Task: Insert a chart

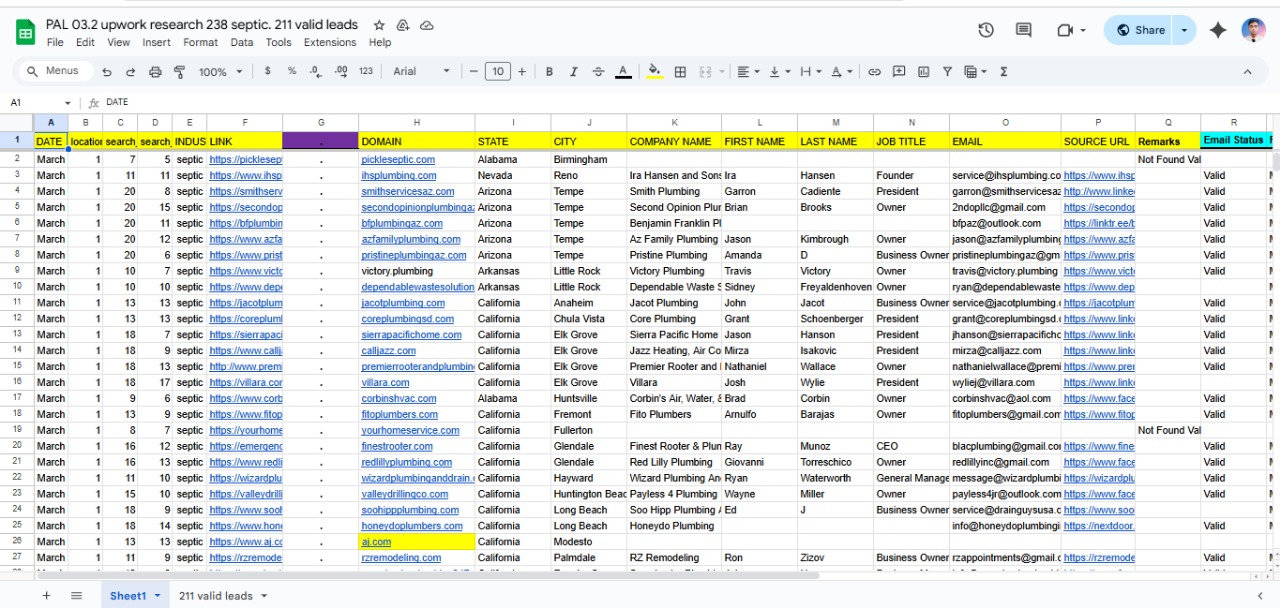Action: pyautogui.click(x=923, y=71)
